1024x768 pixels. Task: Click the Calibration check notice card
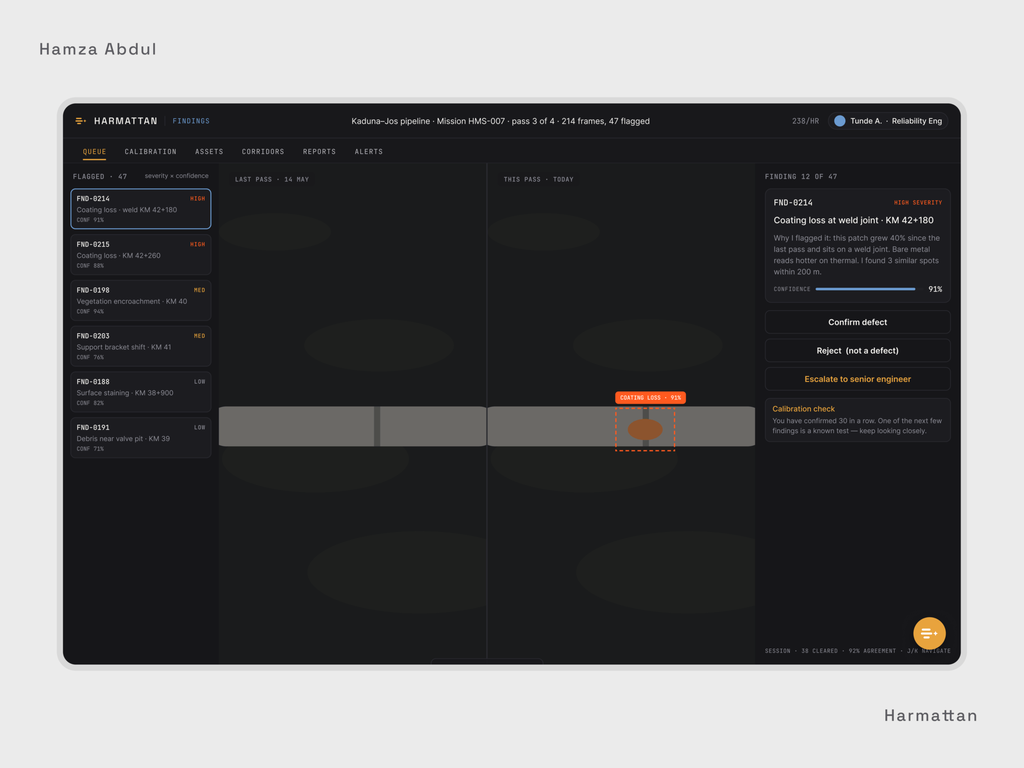857,420
